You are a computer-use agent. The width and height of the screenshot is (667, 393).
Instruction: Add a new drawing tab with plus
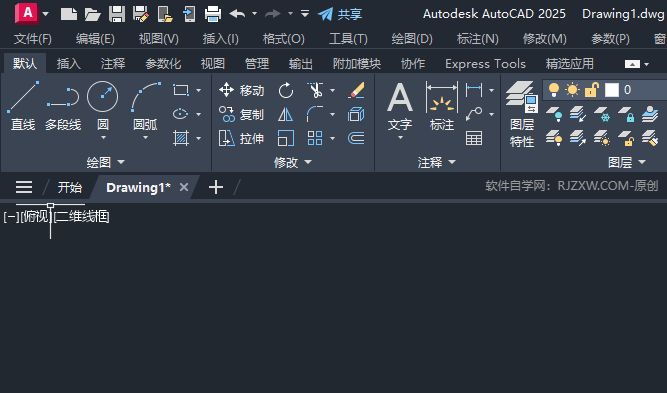[216, 187]
